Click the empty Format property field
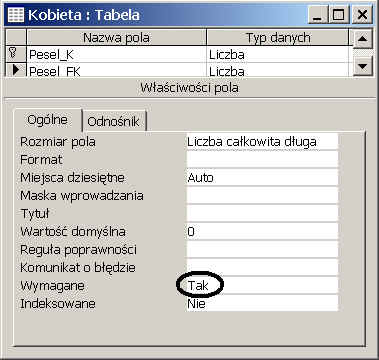This screenshot has height=360, width=379. pyautogui.click(x=262, y=159)
